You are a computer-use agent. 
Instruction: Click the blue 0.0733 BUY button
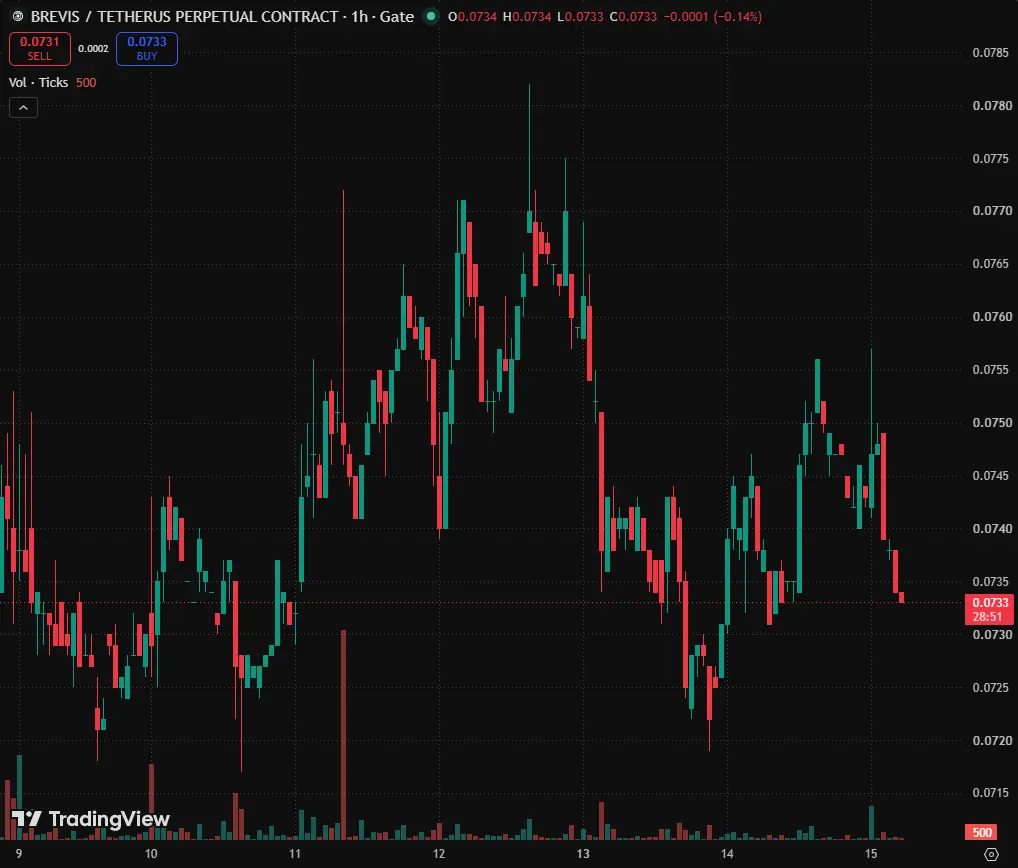pos(147,49)
